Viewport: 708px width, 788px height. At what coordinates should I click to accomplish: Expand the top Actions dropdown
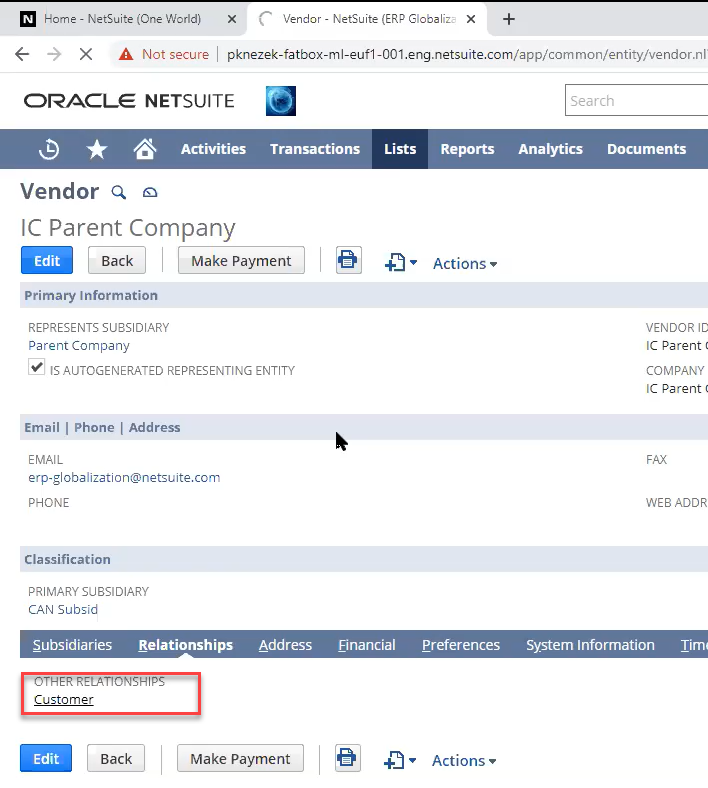(x=465, y=263)
